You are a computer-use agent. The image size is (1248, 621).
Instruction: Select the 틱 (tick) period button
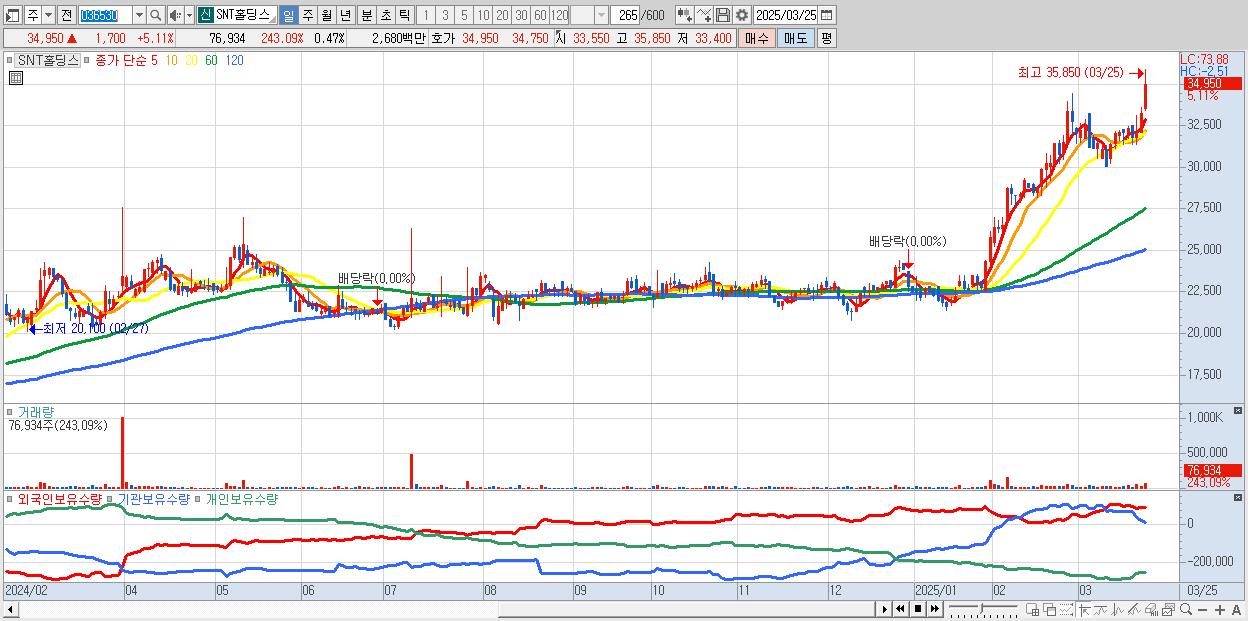pos(404,15)
